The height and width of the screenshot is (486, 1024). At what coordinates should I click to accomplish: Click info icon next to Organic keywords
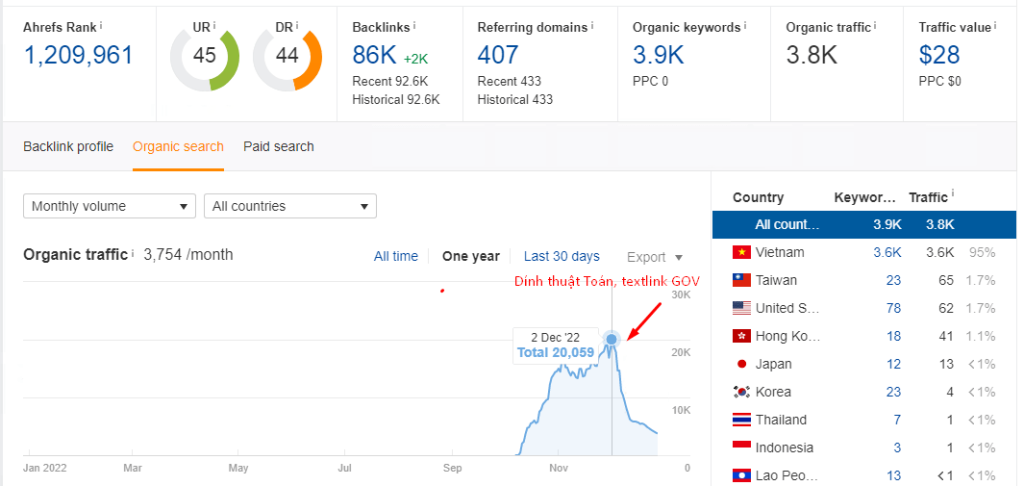click(x=745, y=25)
